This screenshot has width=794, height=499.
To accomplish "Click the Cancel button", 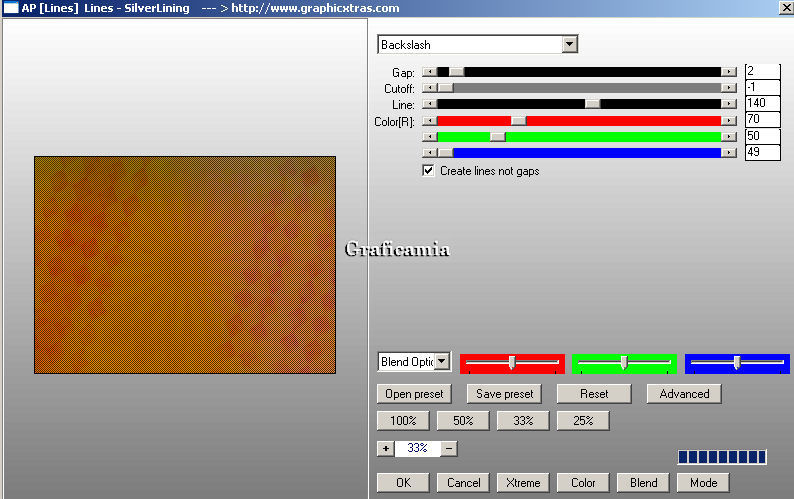I will (x=463, y=483).
